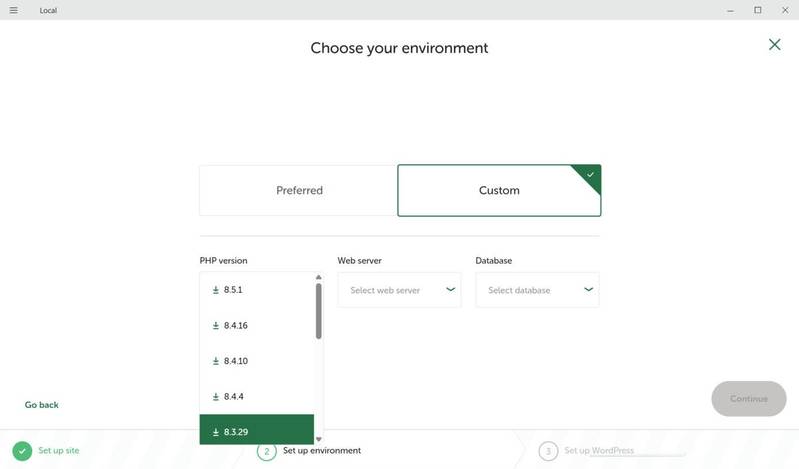
Task: Click the PHP list scroll-up arrow
Action: coord(318,277)
